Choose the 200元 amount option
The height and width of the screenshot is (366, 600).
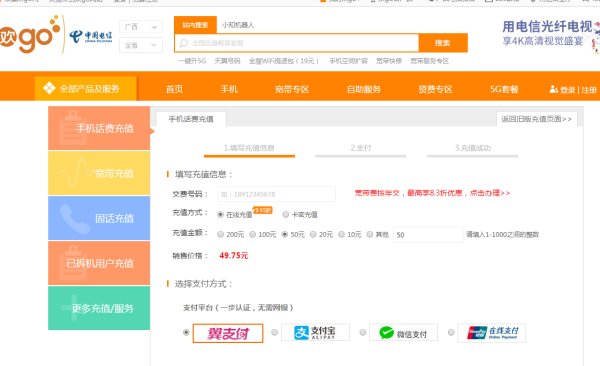[220, 234]
